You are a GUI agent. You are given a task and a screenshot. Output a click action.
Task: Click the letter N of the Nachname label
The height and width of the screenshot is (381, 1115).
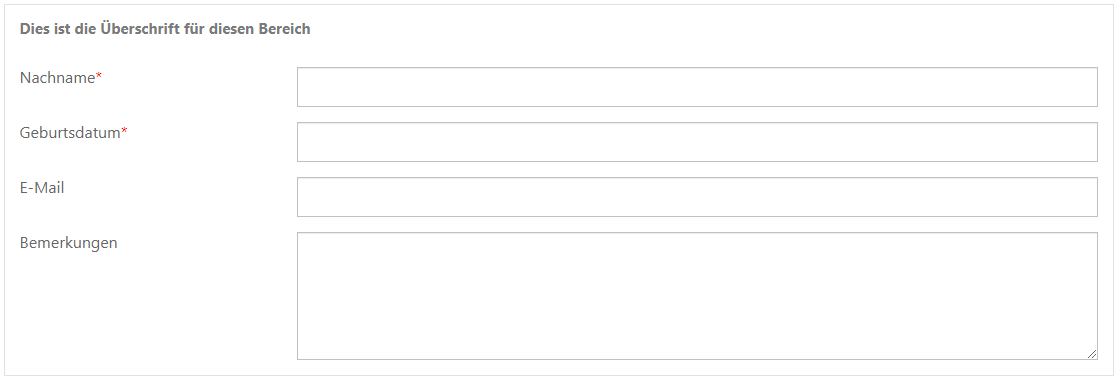(25, 78)
